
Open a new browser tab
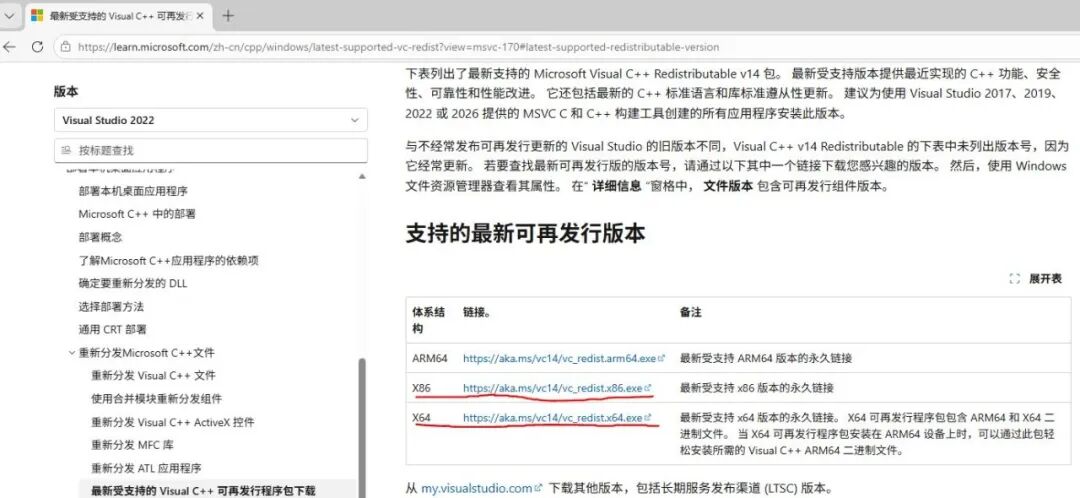pyautogui.click(x=228, y=15)
